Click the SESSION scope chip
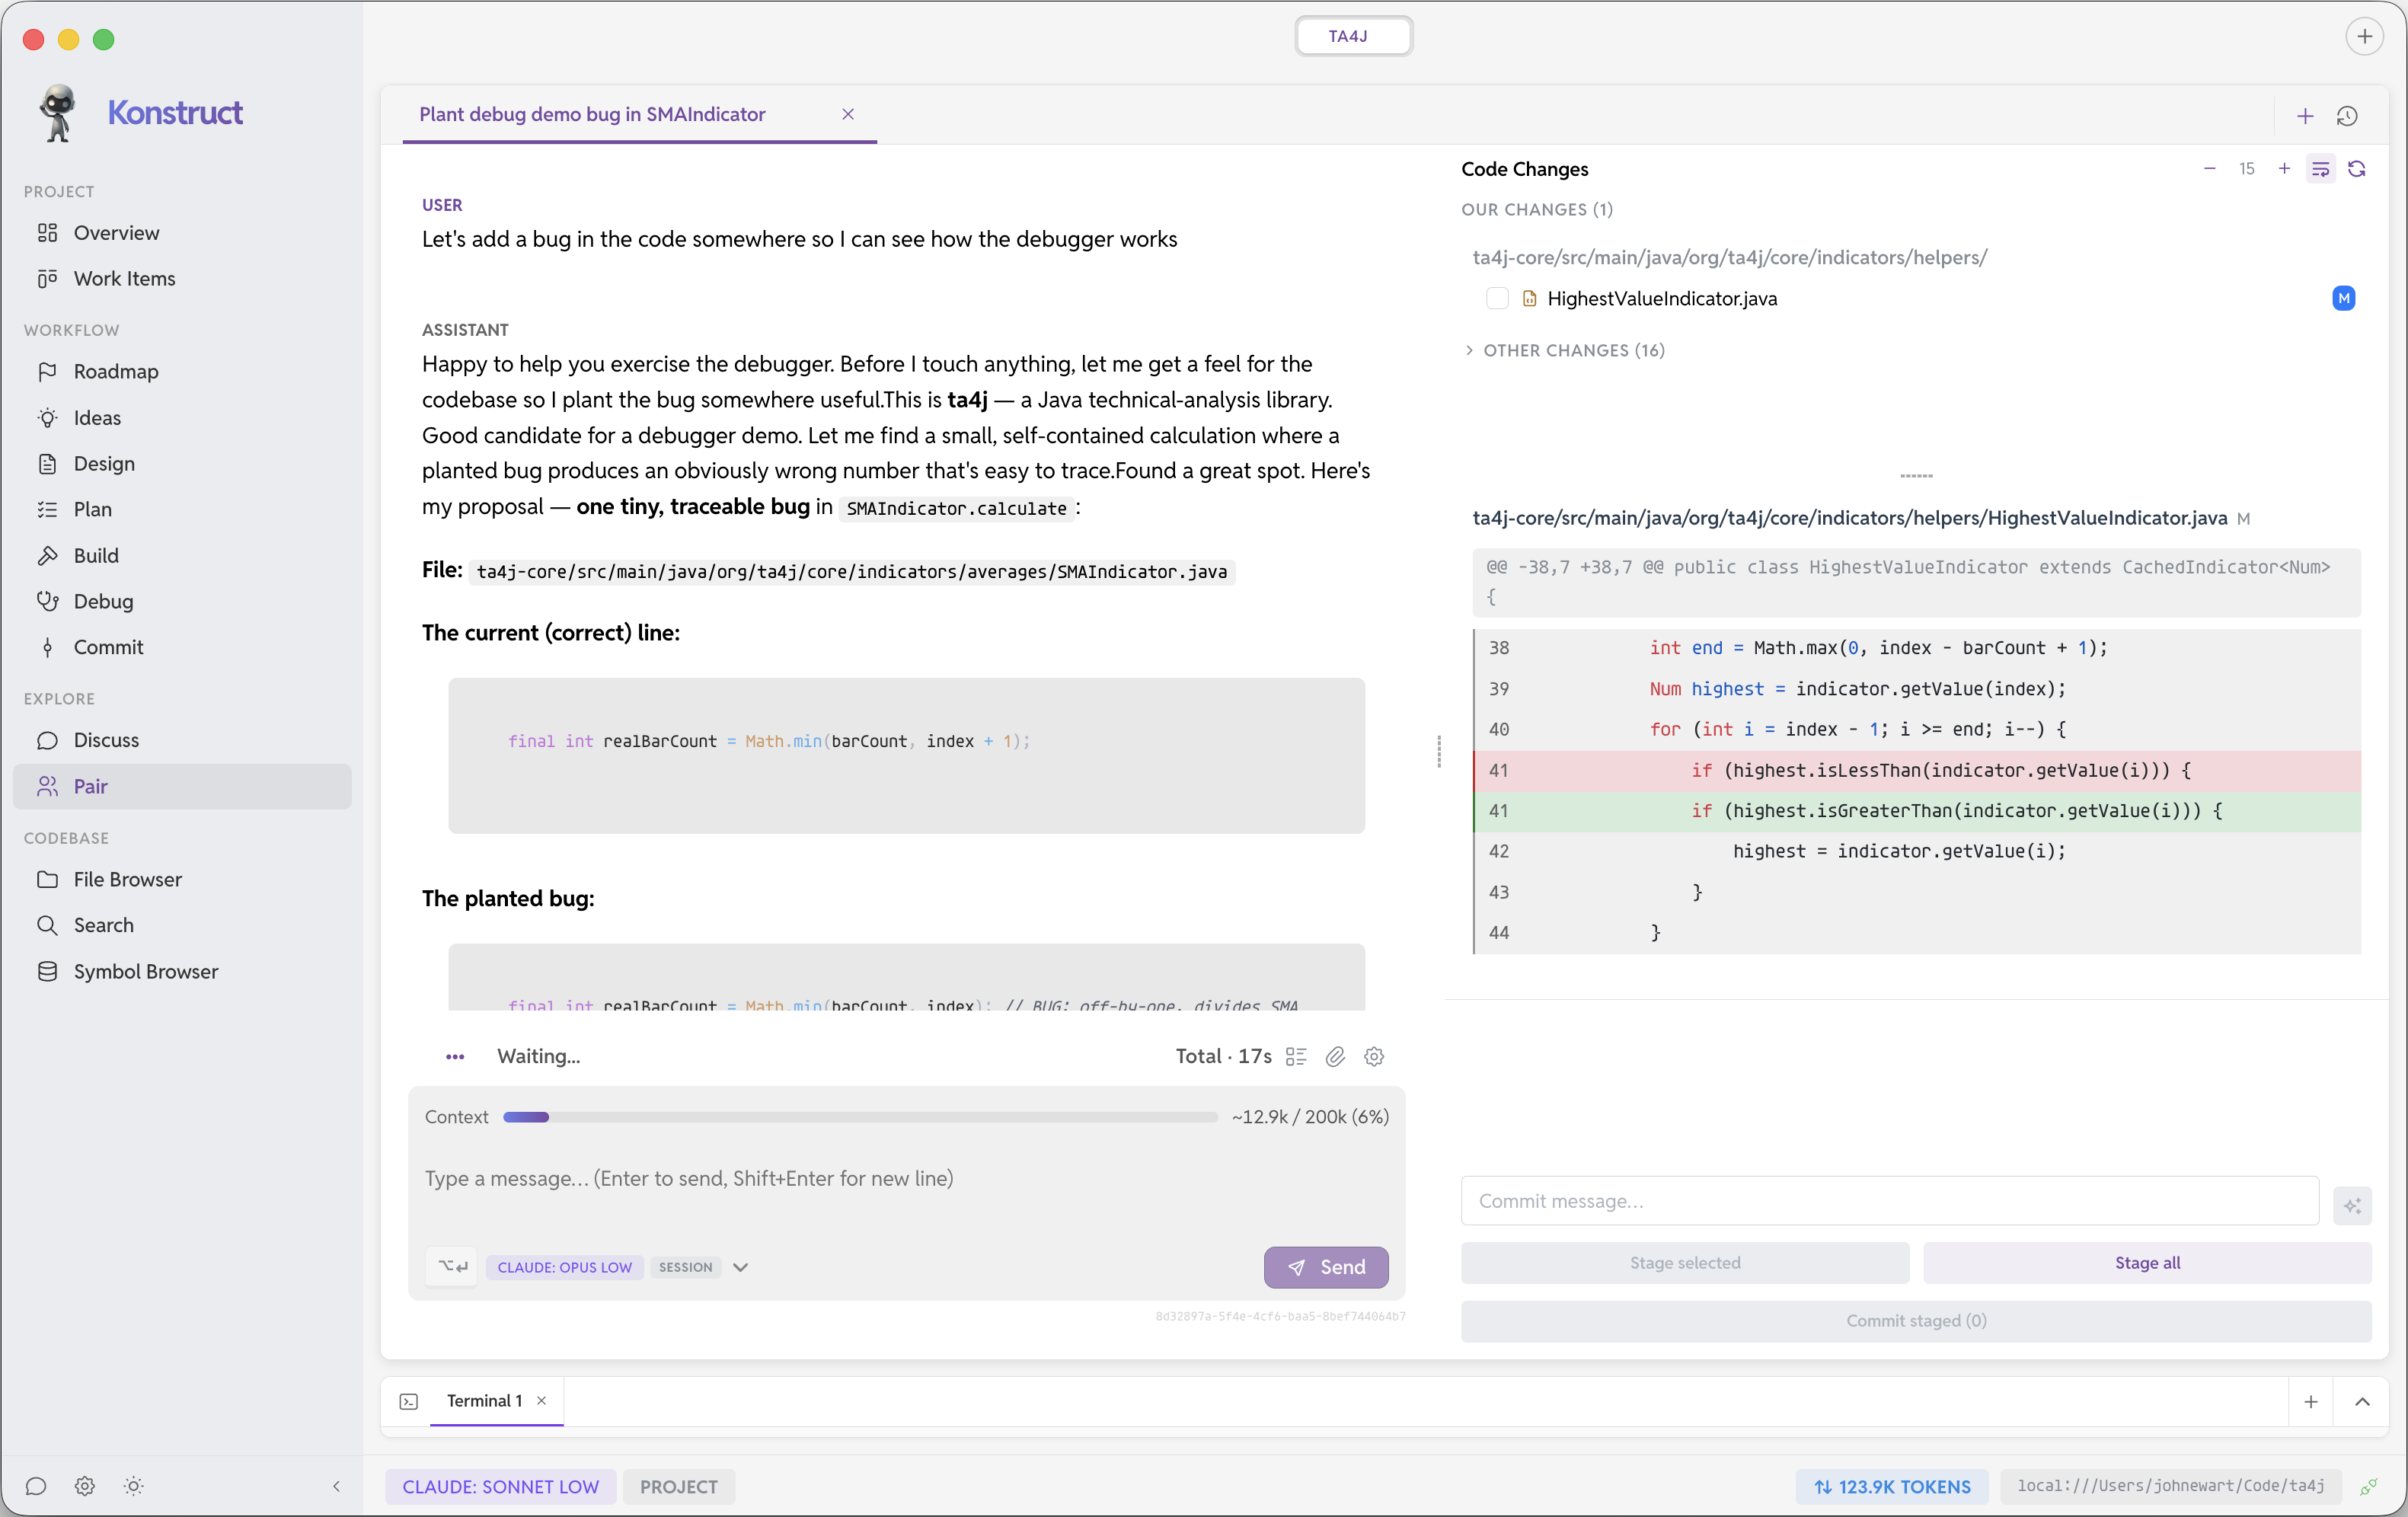 (x=685, y=1267)
